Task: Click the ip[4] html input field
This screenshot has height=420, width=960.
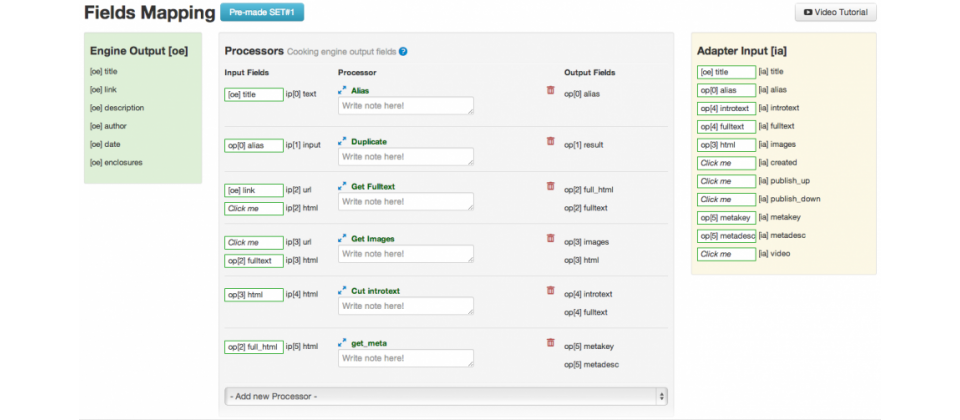Action: coord(254,294)
